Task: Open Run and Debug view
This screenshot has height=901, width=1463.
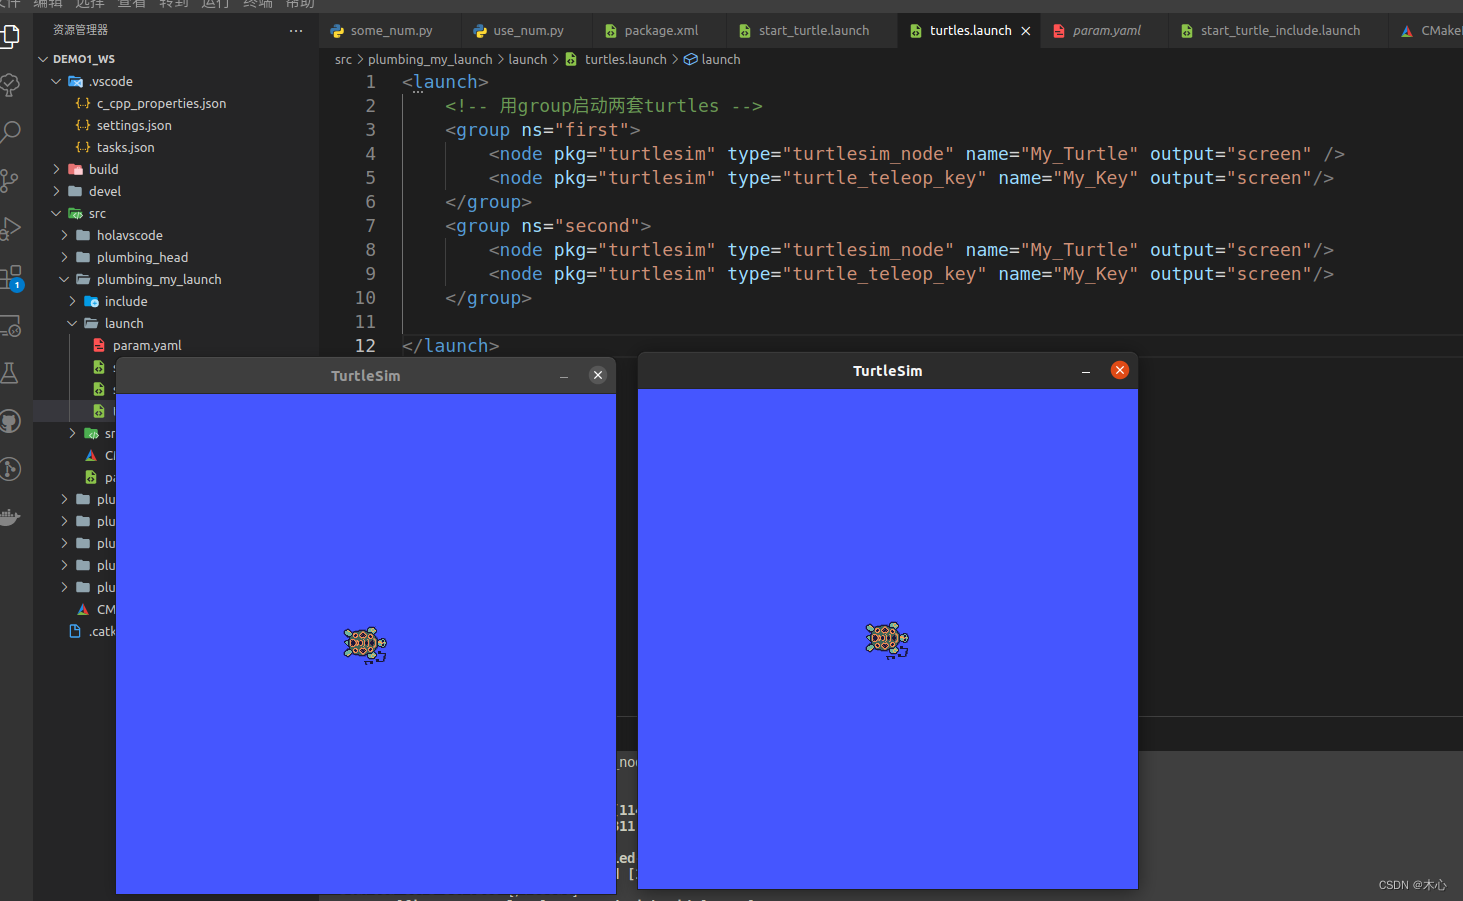Action: [x=10, y=229]
